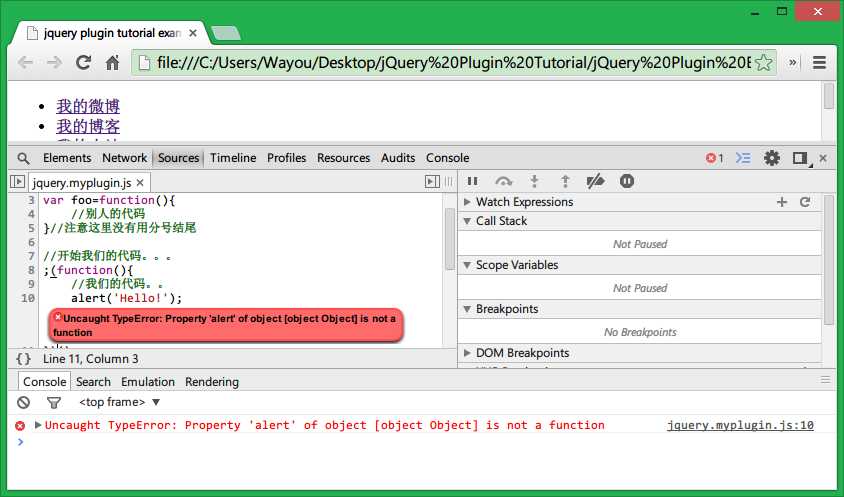This screenshot has height=497, width=844.
Task: Open DevTools settings gear
Action: [x=772, y=158]
